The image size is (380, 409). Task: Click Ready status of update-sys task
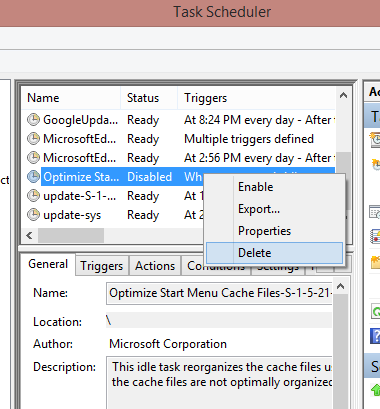pyautogui.click(x=143, y=215)
